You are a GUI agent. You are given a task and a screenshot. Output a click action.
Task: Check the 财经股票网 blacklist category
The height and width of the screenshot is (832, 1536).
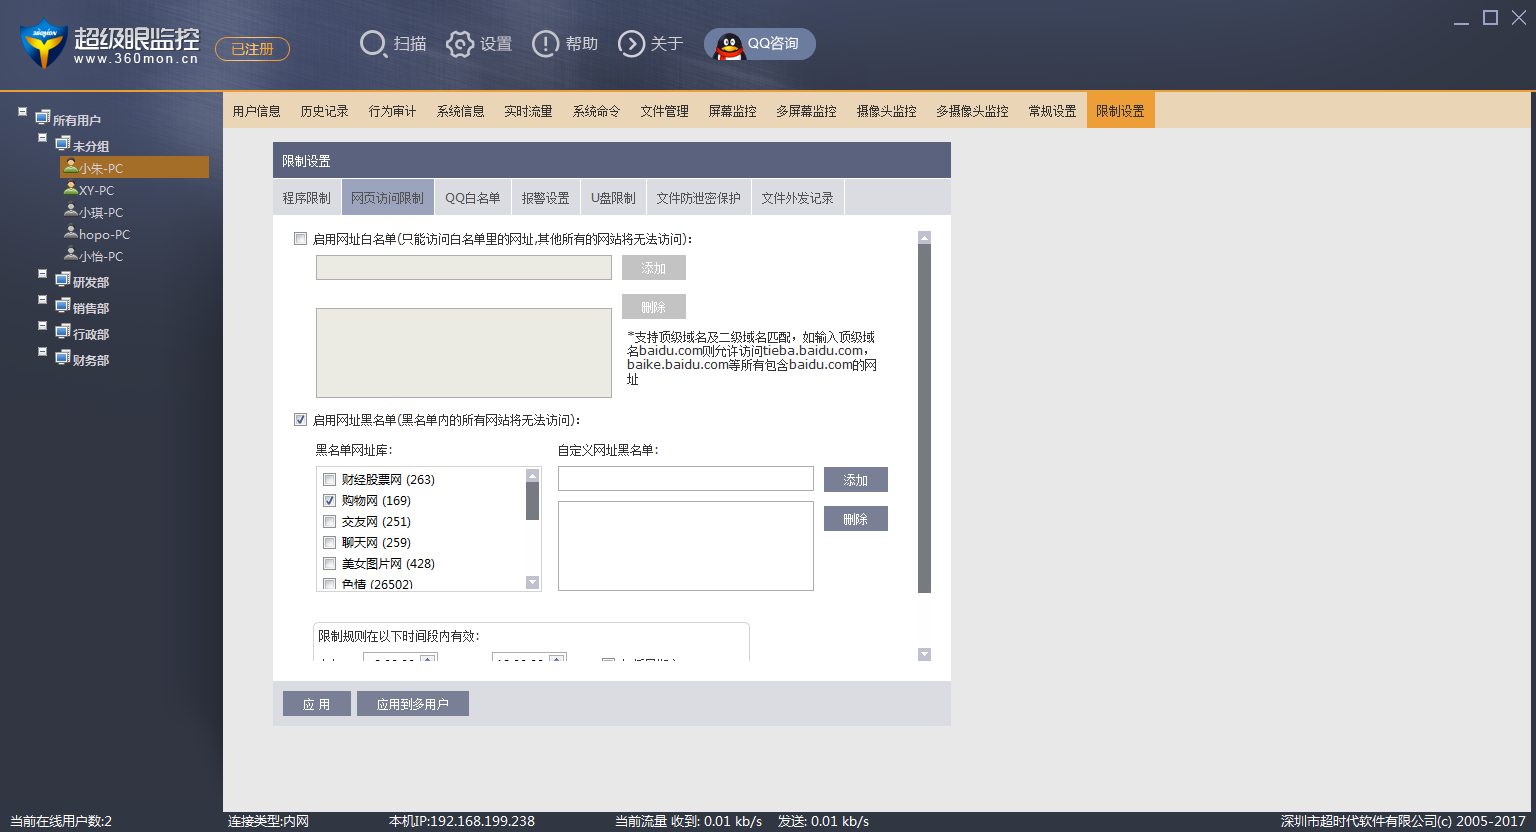pyautogui.click(x=329, y=480)
